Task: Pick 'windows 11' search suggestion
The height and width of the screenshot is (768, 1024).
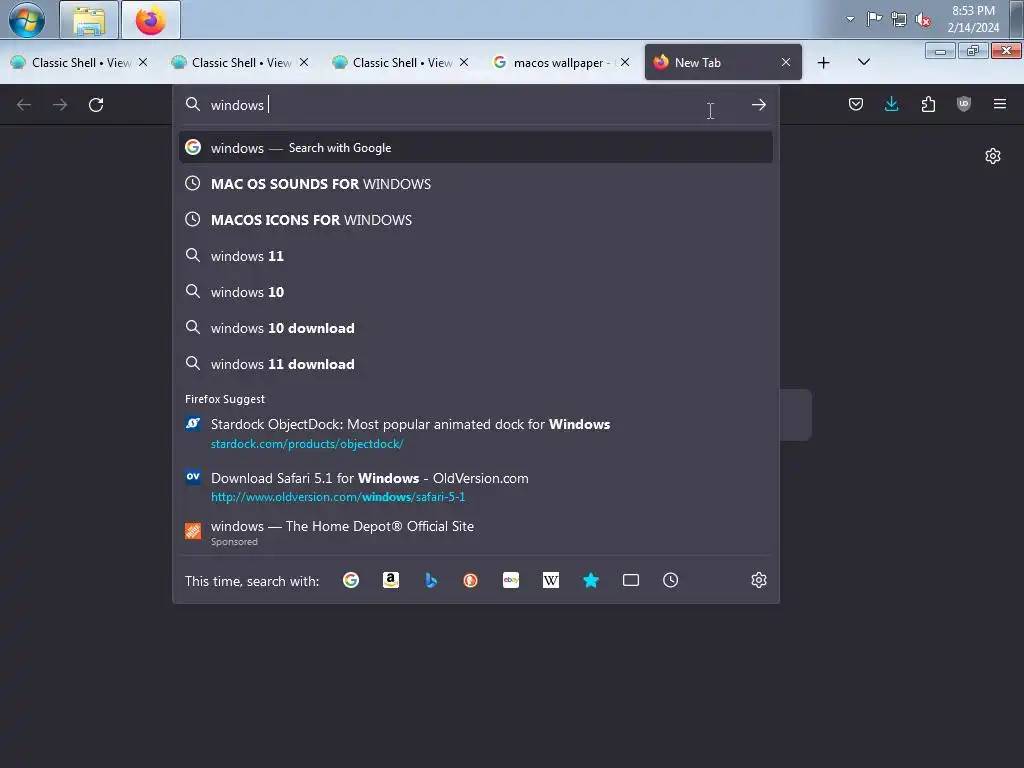Action: pos(475,256)
